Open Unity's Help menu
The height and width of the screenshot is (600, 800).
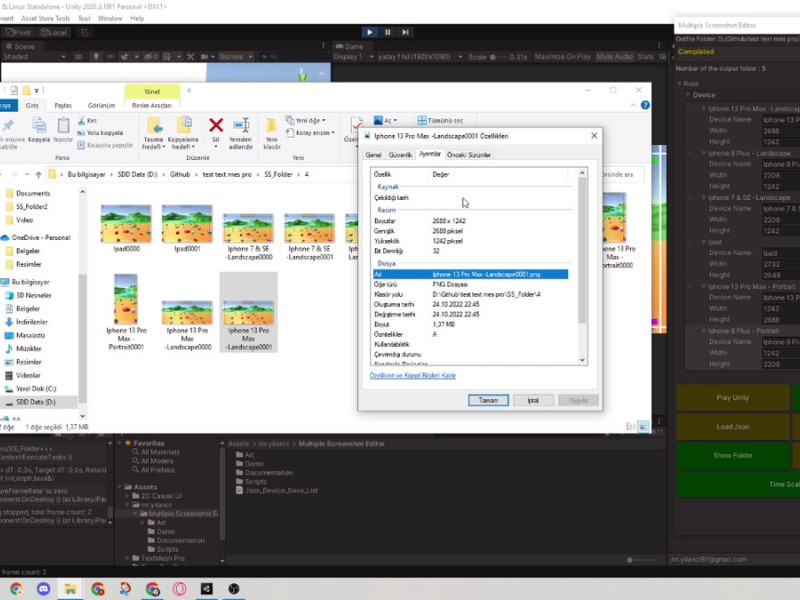[137, 18]
